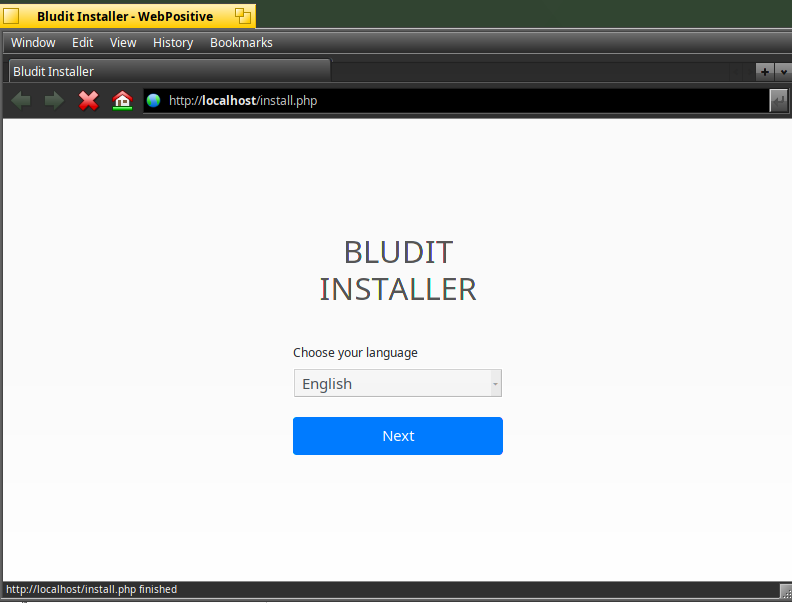
Task: Open the Bookmarks menu
Action: click(241, 42)
